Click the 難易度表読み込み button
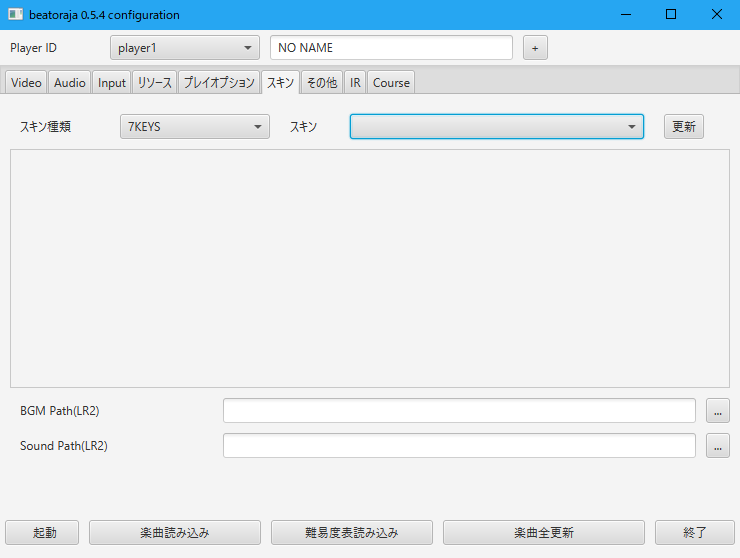Image resolution: width=740 pixels, height=558 pixels. point(352,533)
